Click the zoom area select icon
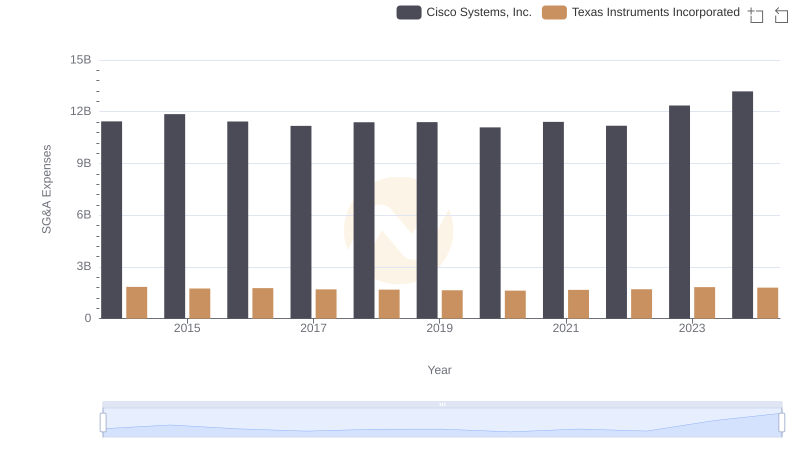This screenshot has width=800, height=461. pyautogui.click(x=756, y=15)
